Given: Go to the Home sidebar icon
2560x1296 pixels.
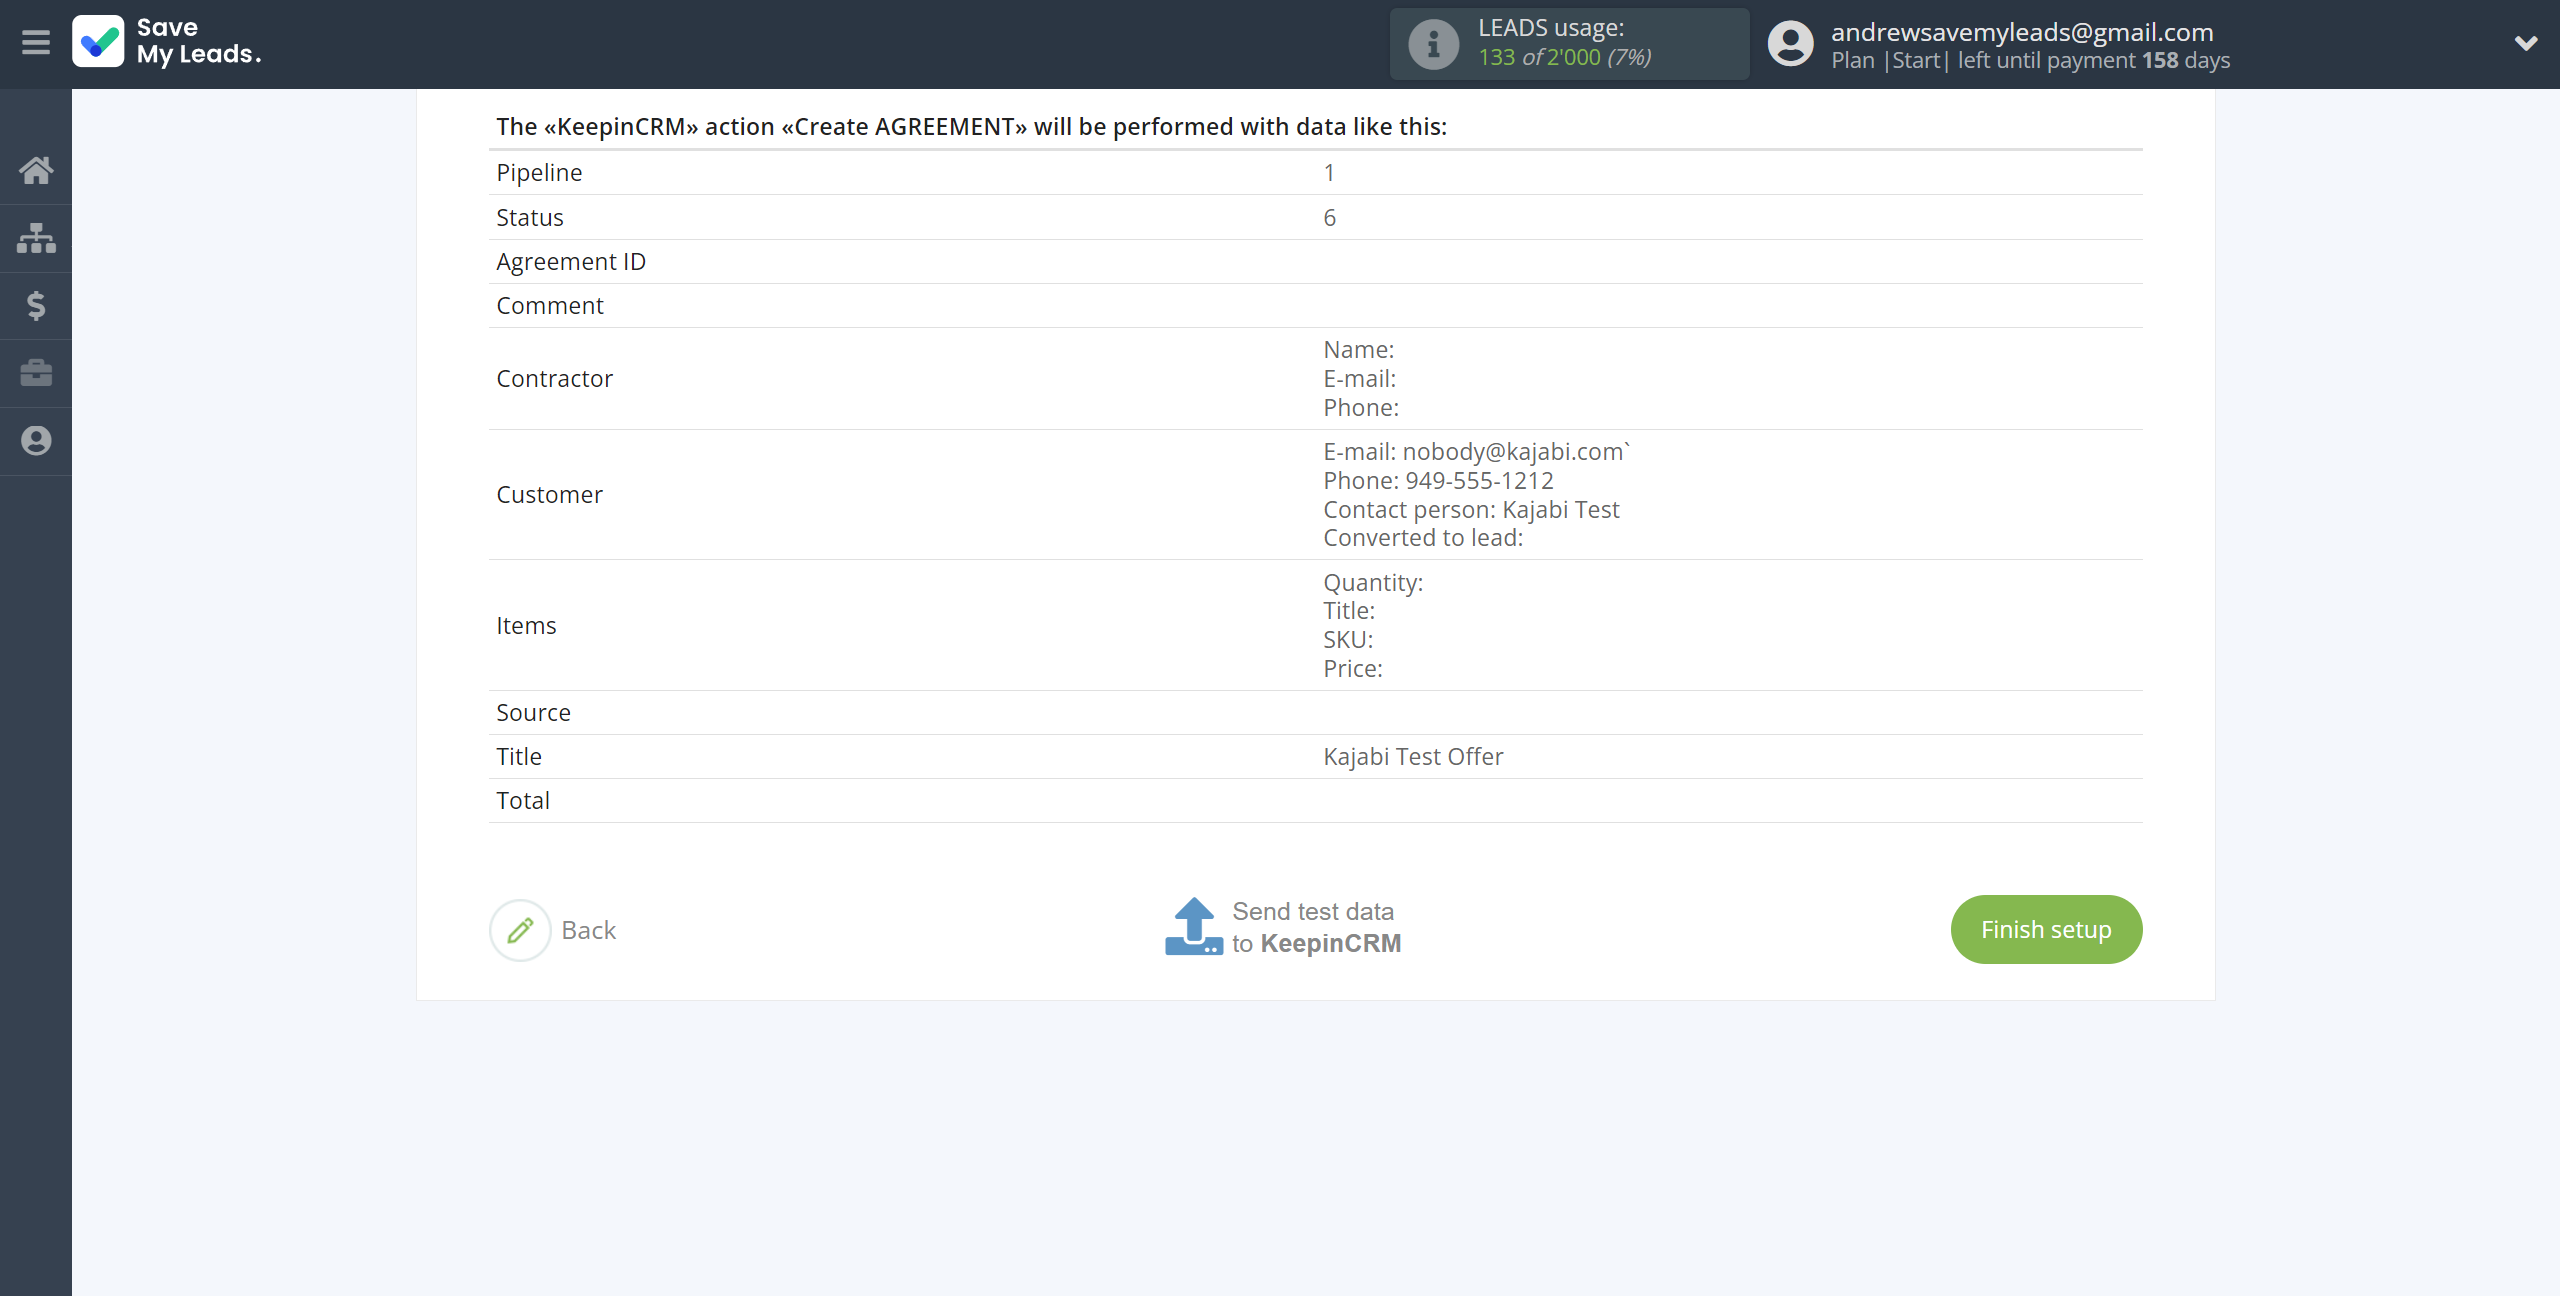Looking at the screenshot, I should click(x=36, y=171).
